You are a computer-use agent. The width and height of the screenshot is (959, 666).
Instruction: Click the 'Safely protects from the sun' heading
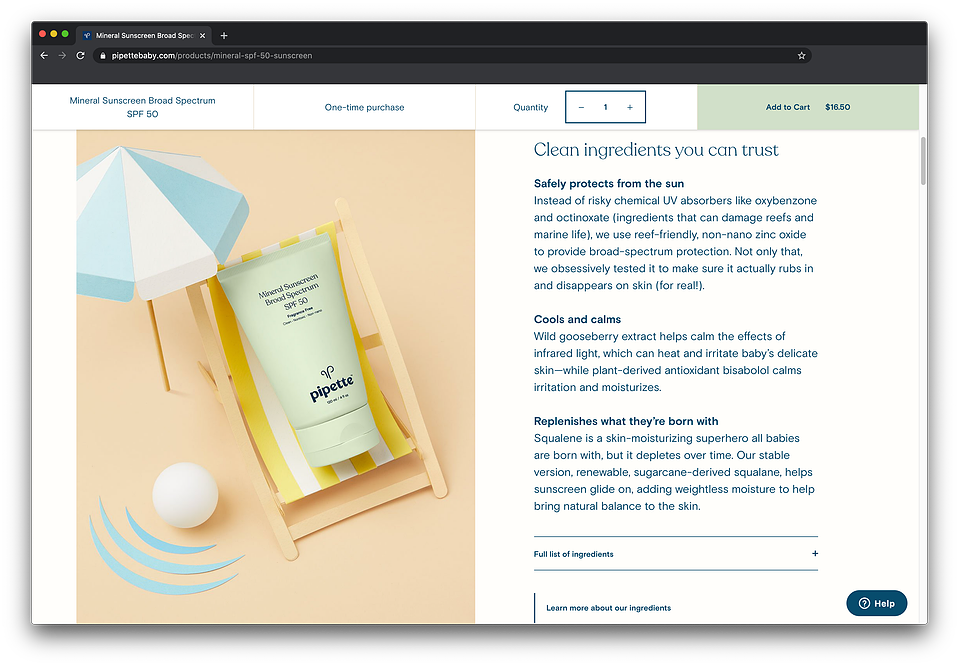(609, 183)
